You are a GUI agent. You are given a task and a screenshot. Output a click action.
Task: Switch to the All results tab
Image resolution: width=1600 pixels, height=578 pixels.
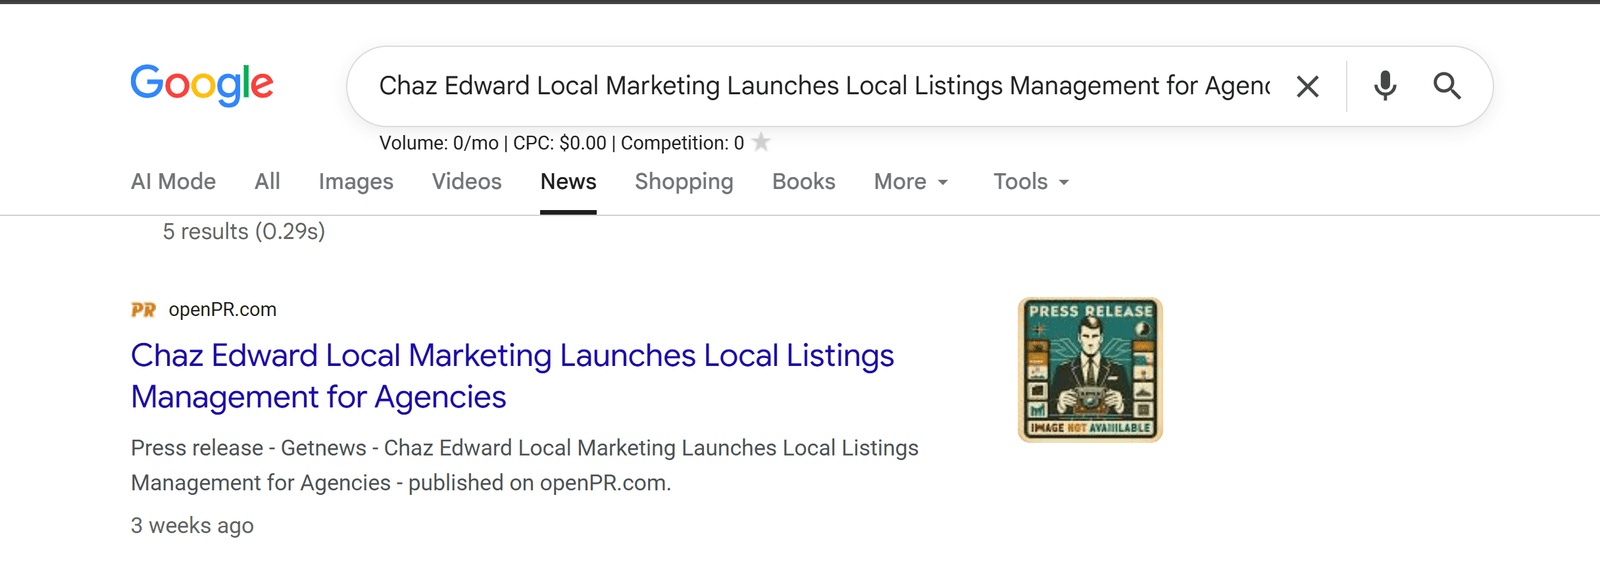[x=267, y=182]
